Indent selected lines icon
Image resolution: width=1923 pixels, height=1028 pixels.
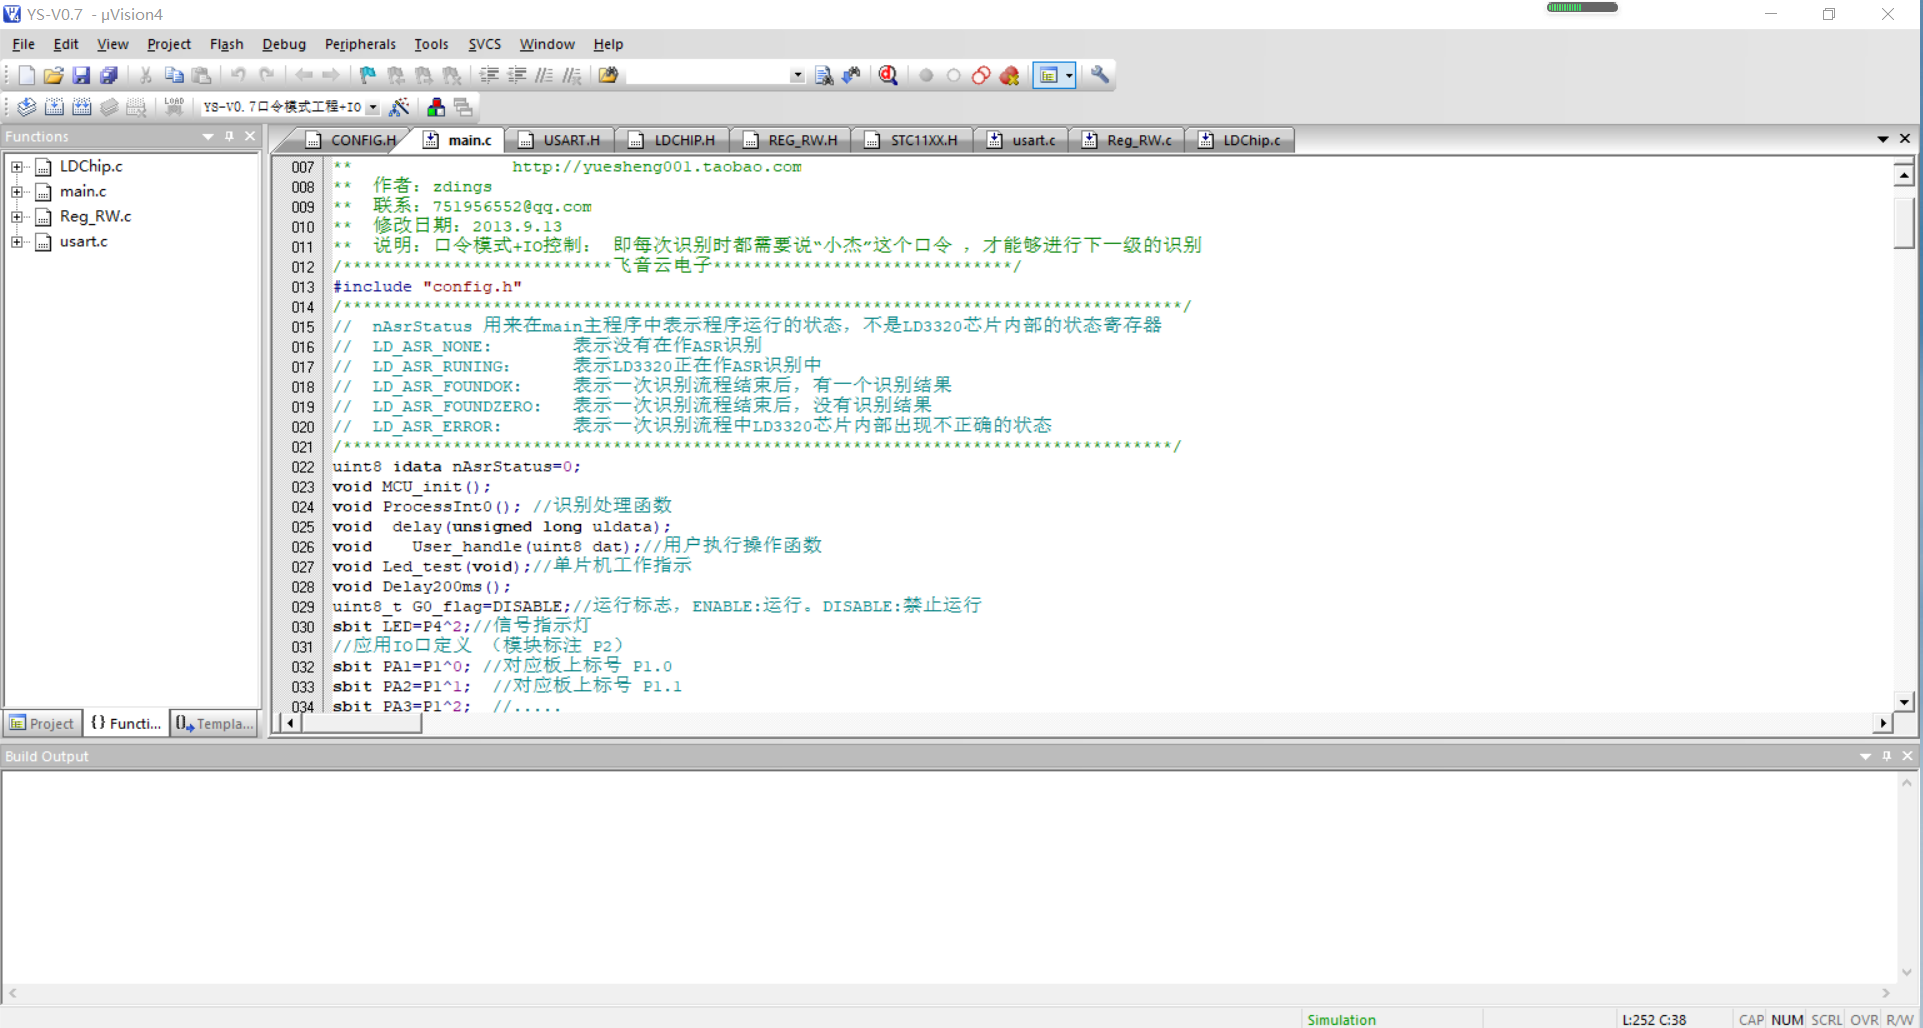(489, 75)
